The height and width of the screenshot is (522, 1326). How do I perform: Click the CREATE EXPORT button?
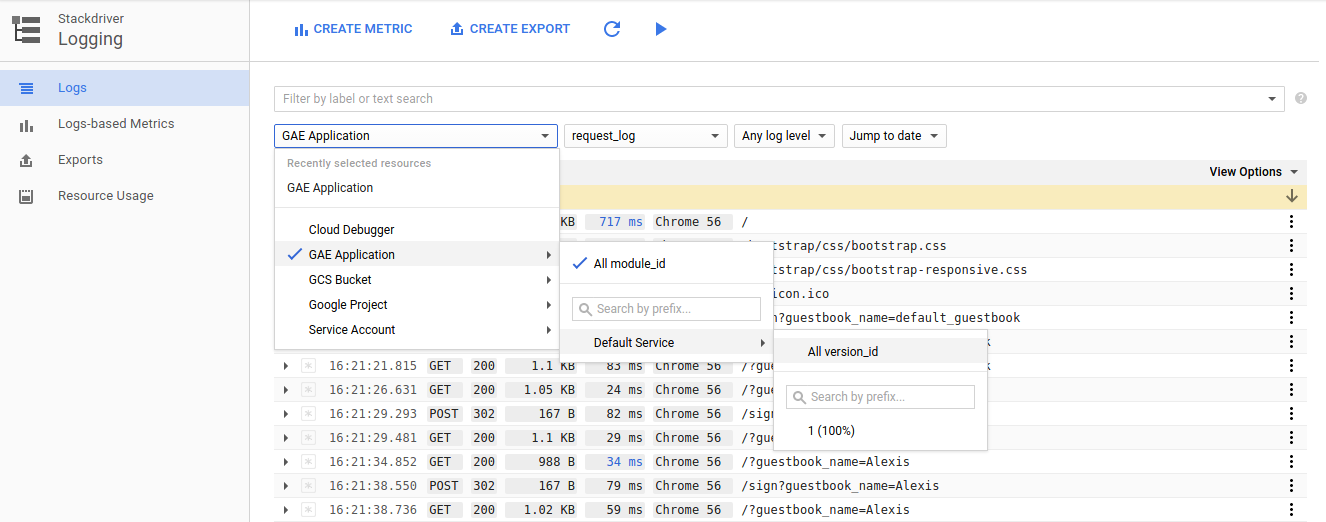(x=510, y=29)
